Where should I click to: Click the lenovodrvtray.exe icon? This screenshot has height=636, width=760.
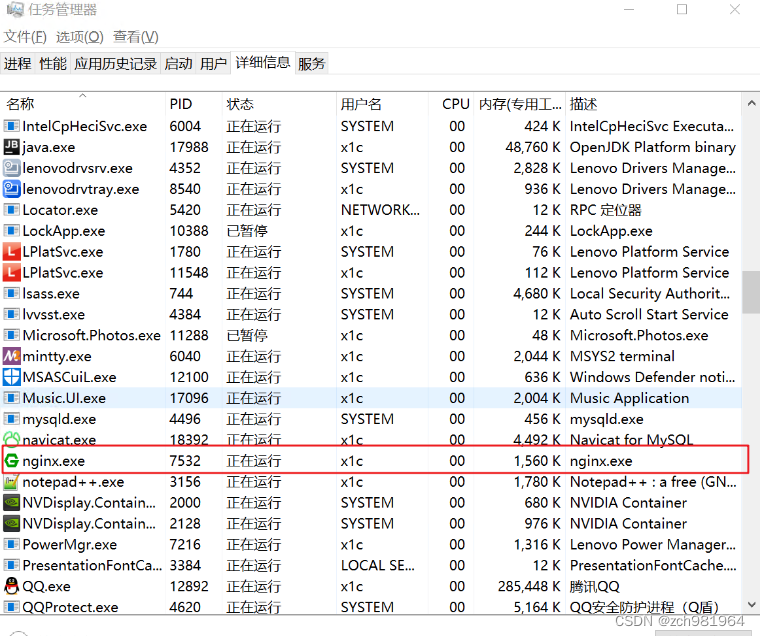pyautogui.click(x=11, y=189)
